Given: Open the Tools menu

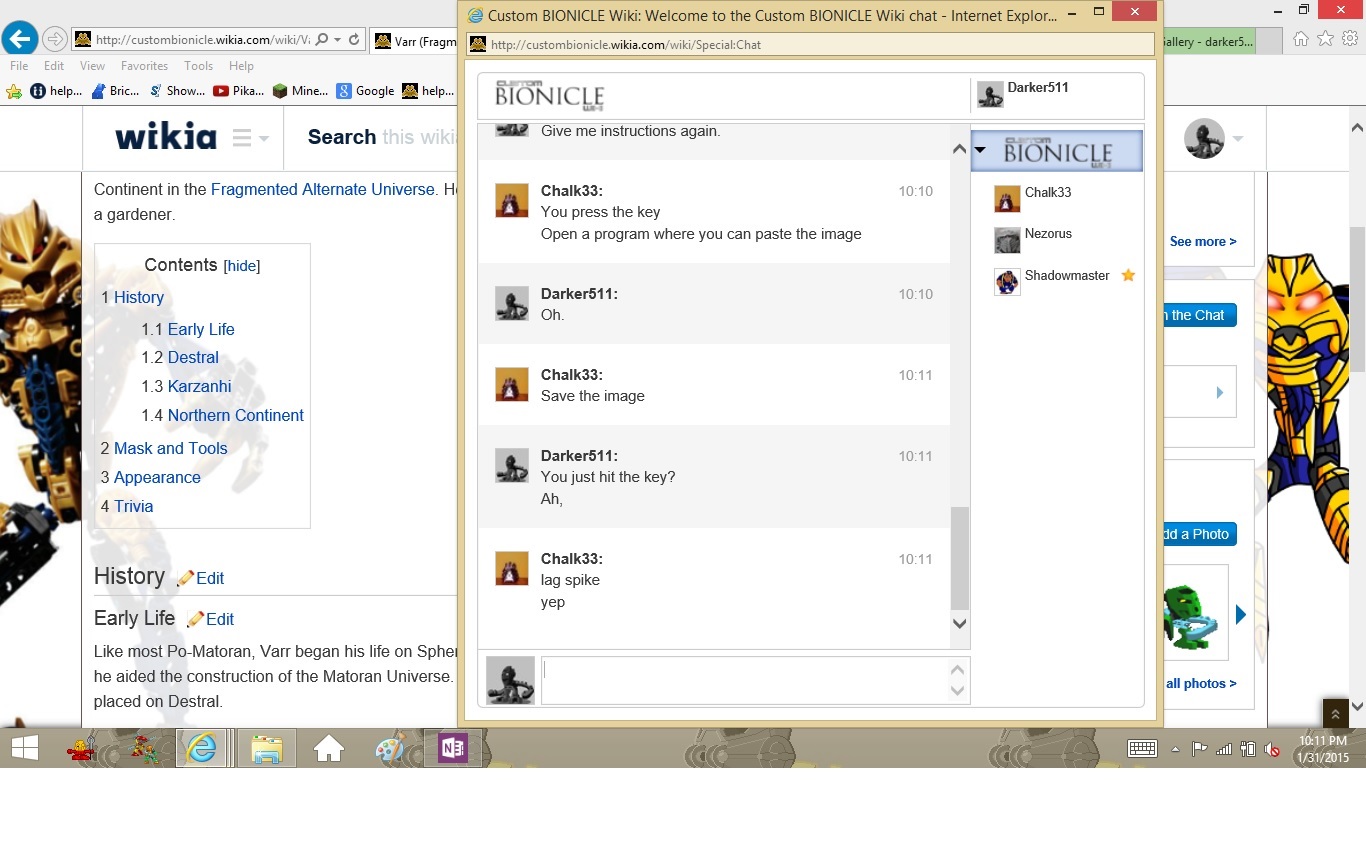Looking at the screenshot, I should 198,66.
